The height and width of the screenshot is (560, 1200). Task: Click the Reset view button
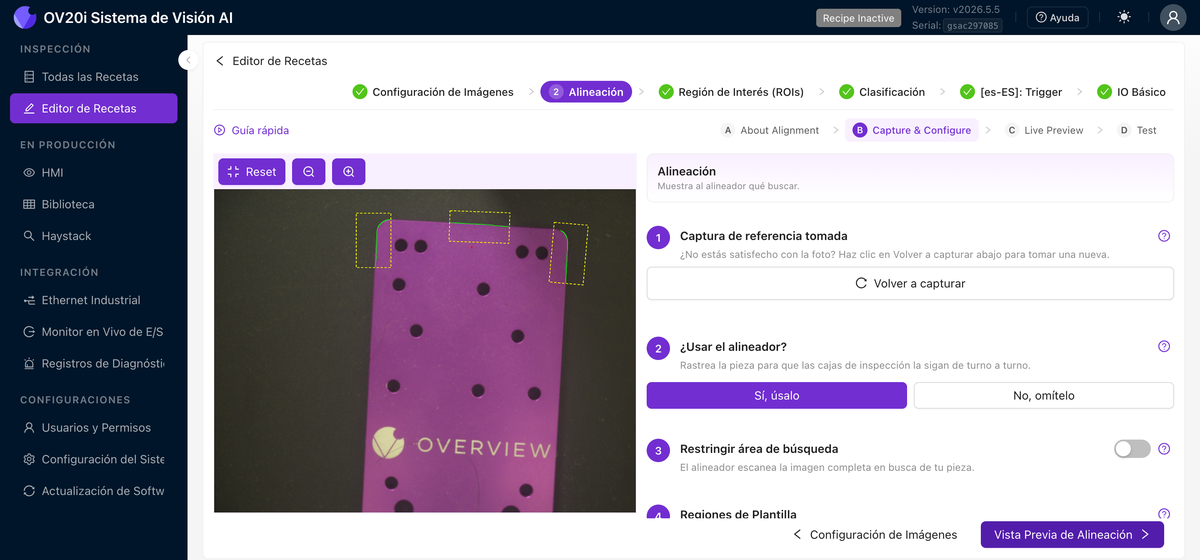pyautogui.click(x=252, y=172)
